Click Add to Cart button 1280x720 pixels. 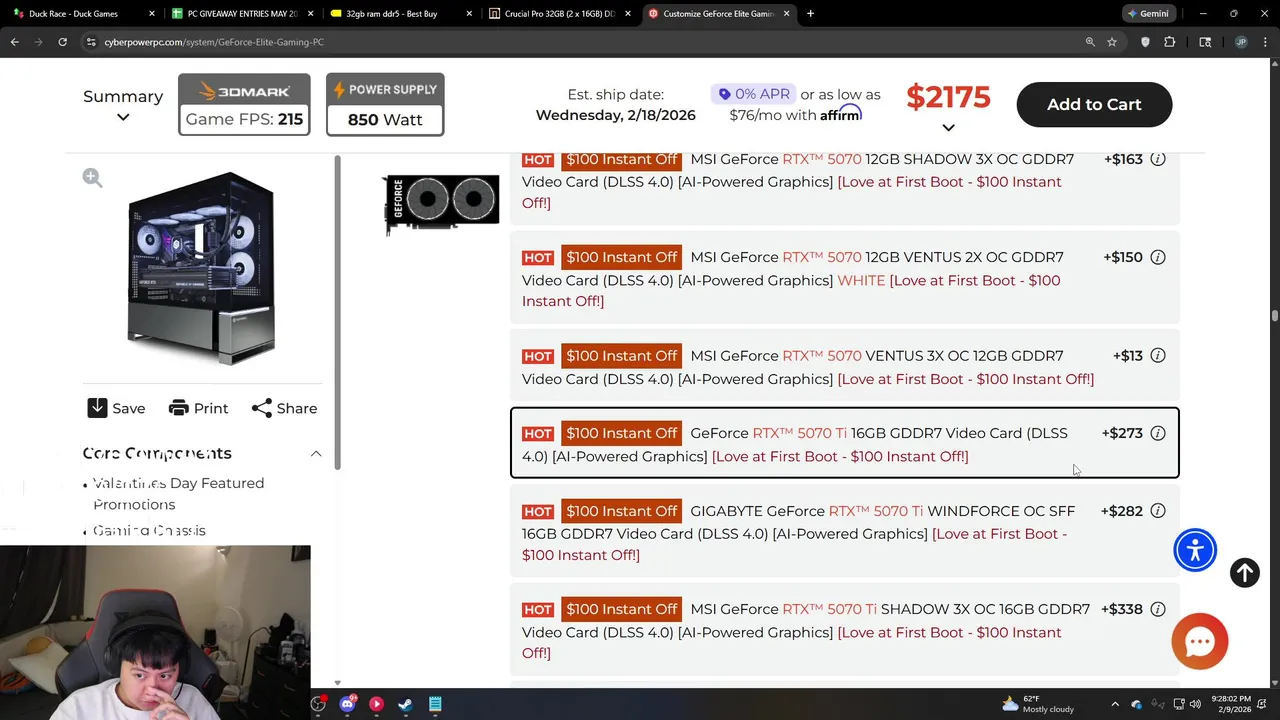click(x=1094, y=105)
